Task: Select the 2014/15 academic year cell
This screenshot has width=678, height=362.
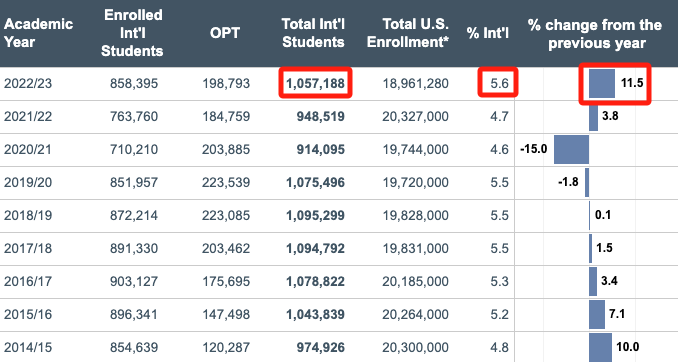Action: click(28, 347)
